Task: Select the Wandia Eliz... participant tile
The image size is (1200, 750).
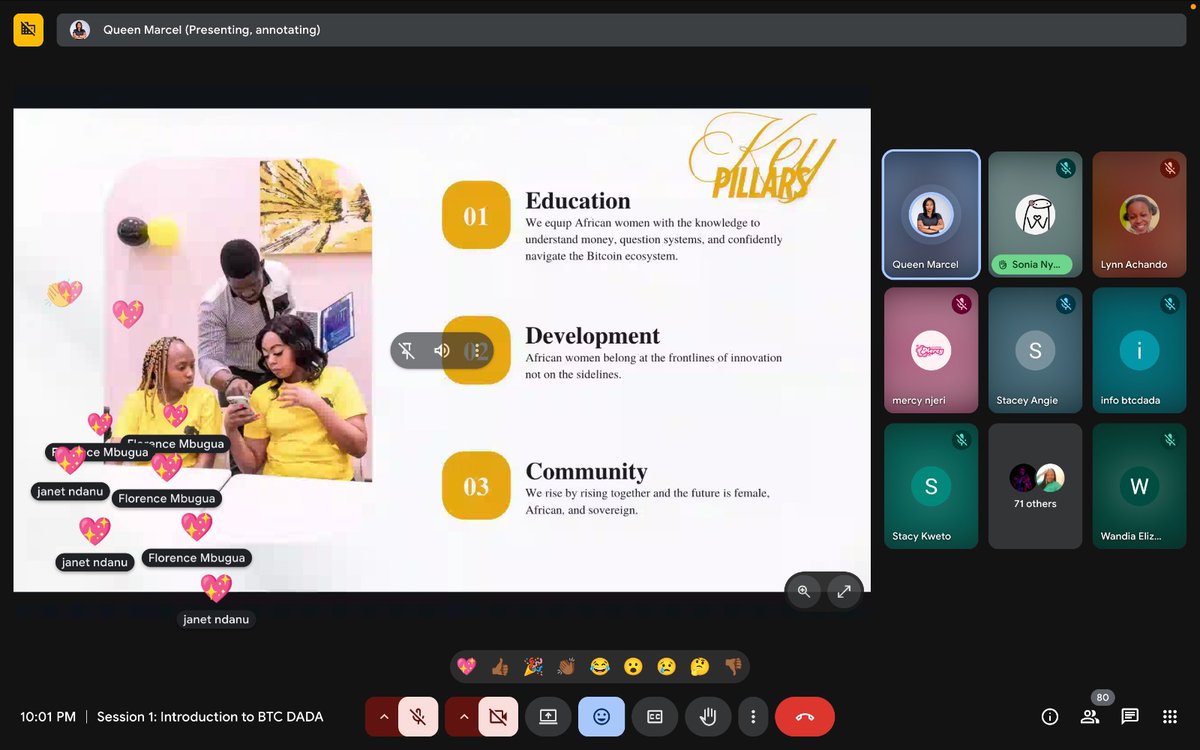Action: 1139,486
